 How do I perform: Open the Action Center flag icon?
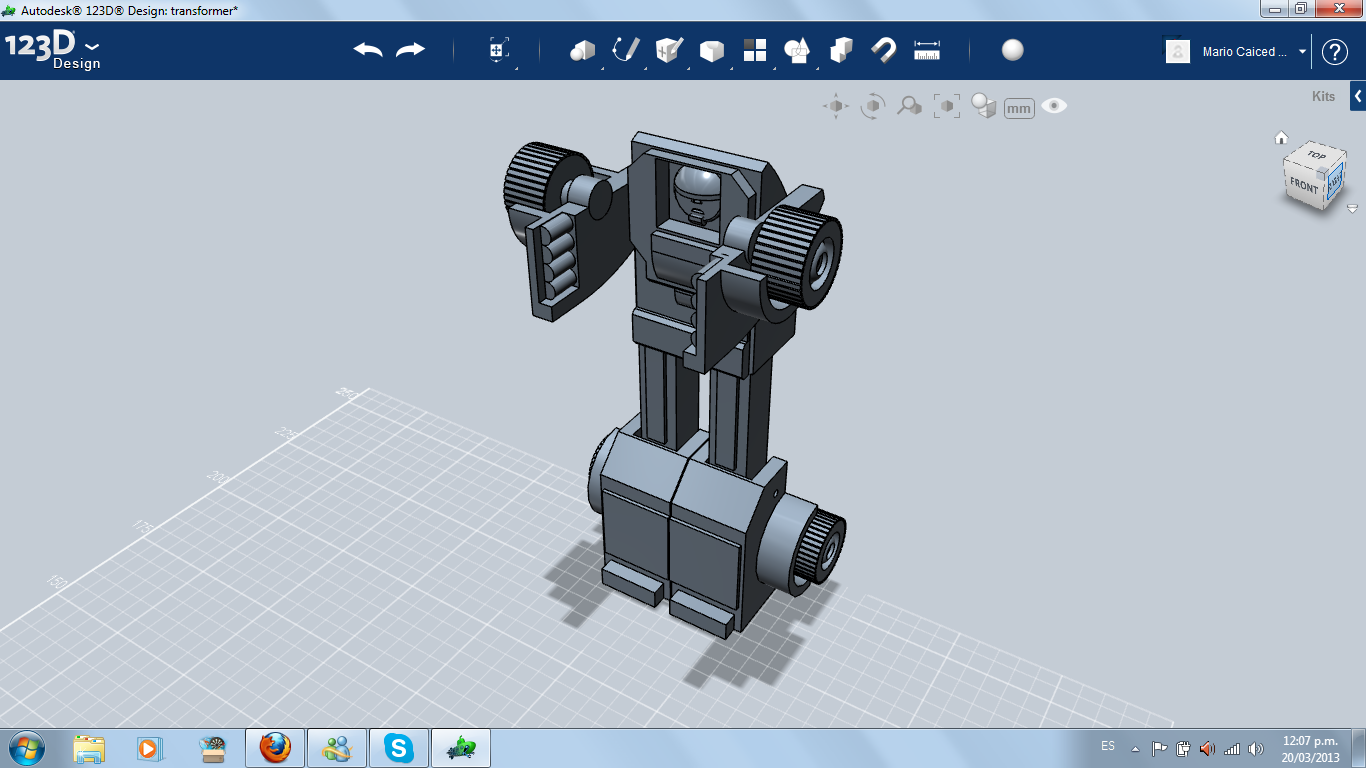click(1160, 748)
